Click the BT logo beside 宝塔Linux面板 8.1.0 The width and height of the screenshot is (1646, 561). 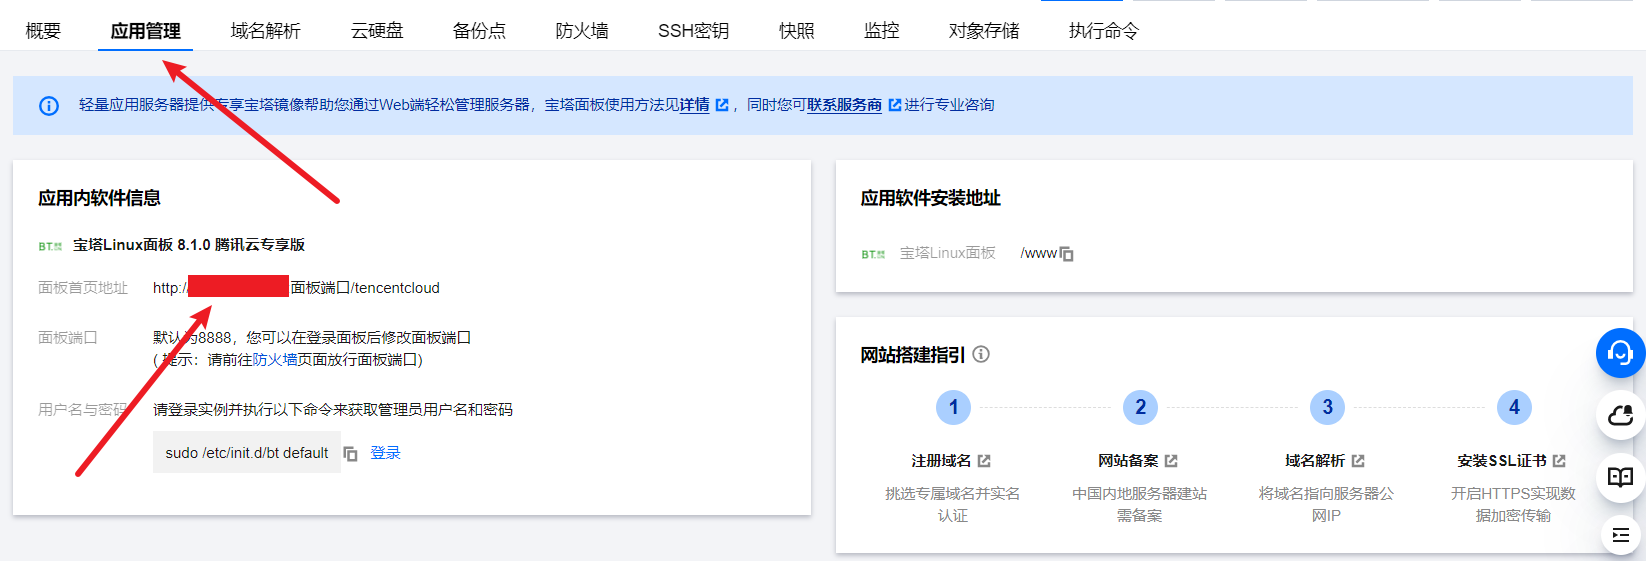tap(50, 246)
